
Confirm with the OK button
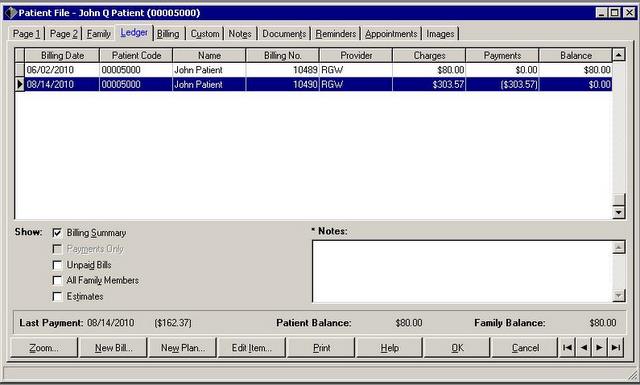click(x=457, y=348)
